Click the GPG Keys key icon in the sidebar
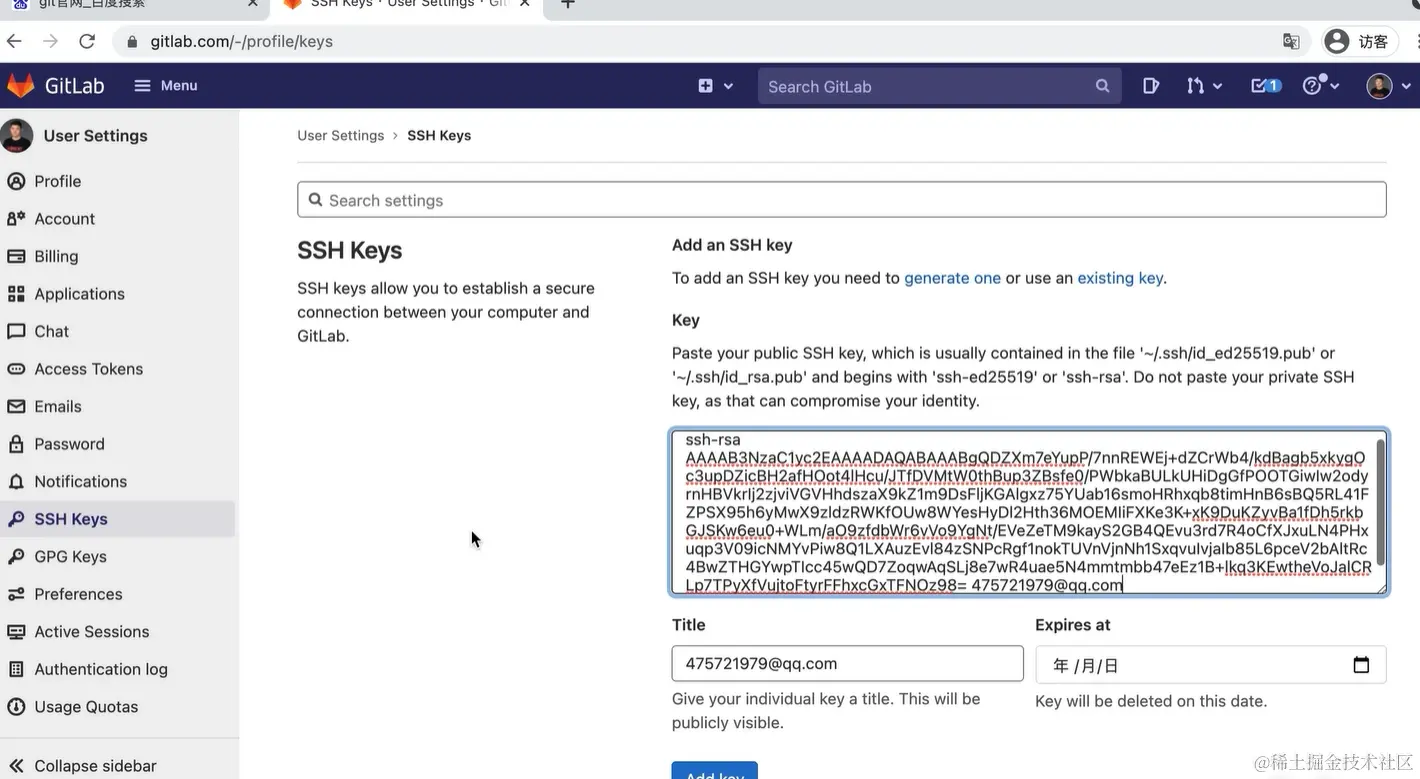 pos(16,557)
